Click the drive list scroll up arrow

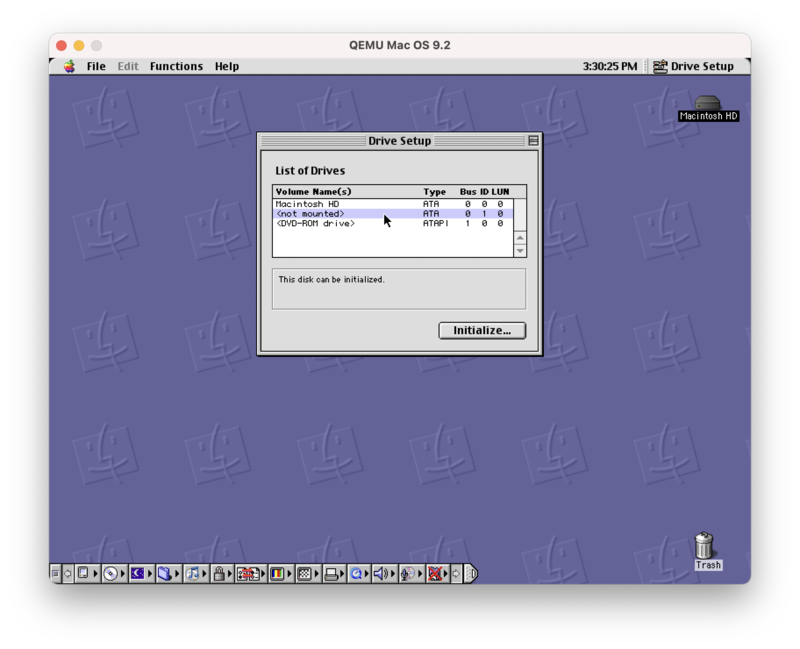coord(520,238)
